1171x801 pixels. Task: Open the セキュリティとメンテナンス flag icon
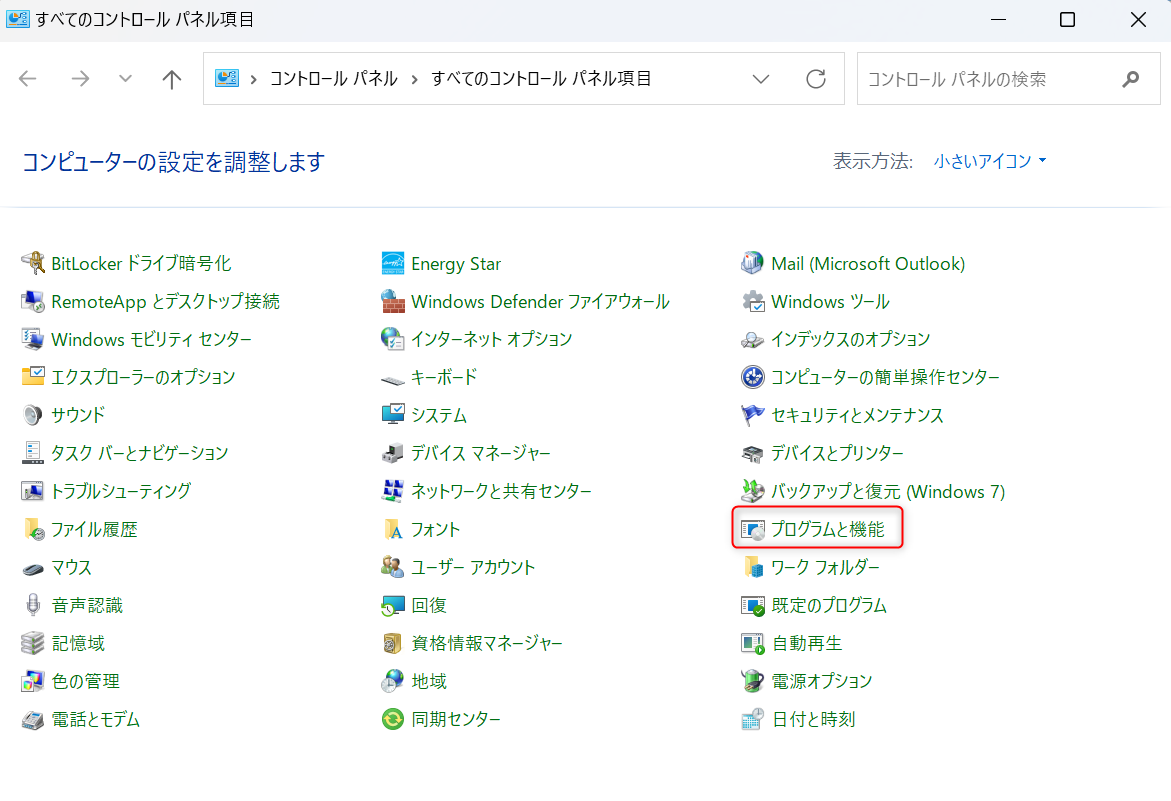pos(752,415)
